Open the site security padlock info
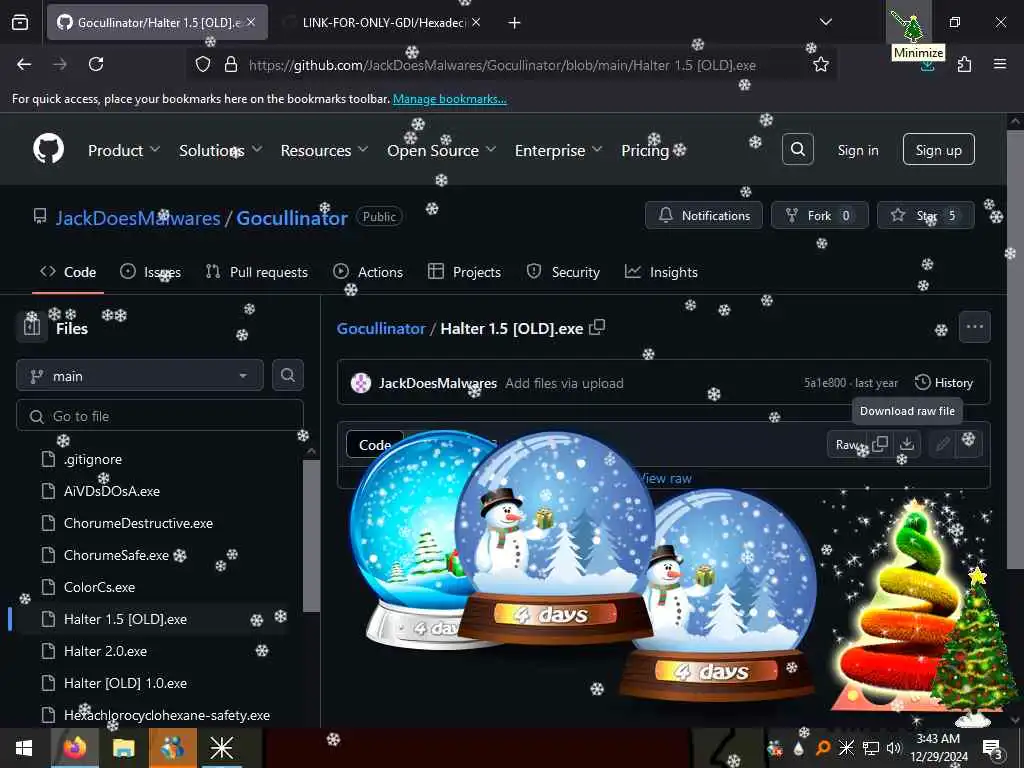The image size is (1024, 768). coord(231,64)
